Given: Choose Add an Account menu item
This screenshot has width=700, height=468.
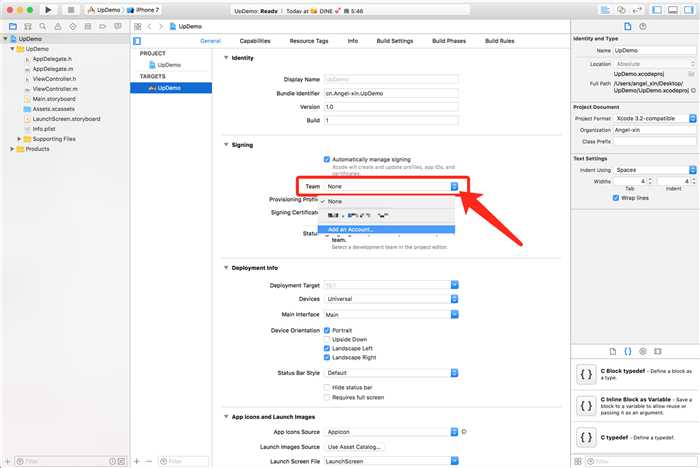Looking at the screenshot, I should (x=387, y=230).
